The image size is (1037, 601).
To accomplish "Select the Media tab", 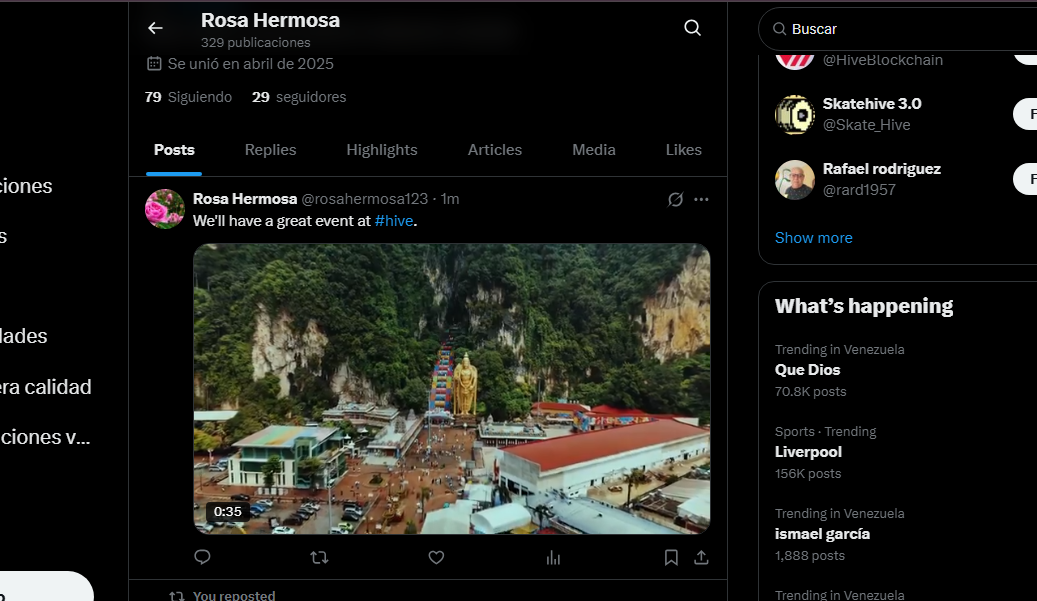I will pyautogui.click(x=594, y=150).
